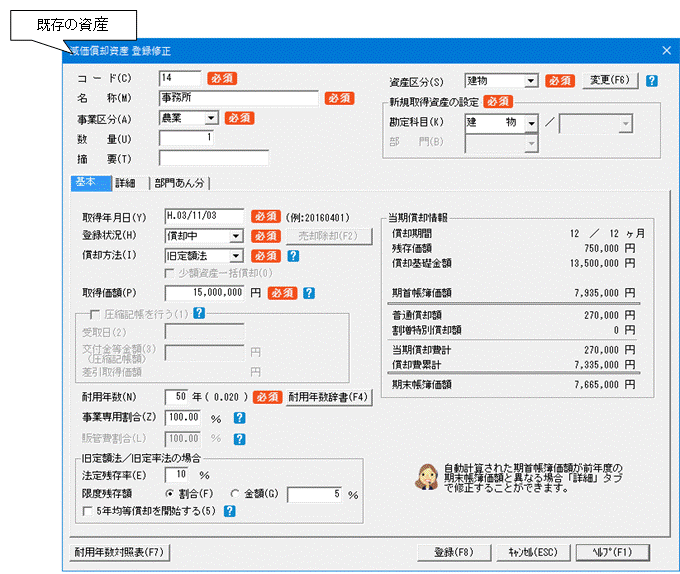Screen dimensions: 680x574
Task: Click キャンセル(ESC) button
Action: (x=533, y=552)
